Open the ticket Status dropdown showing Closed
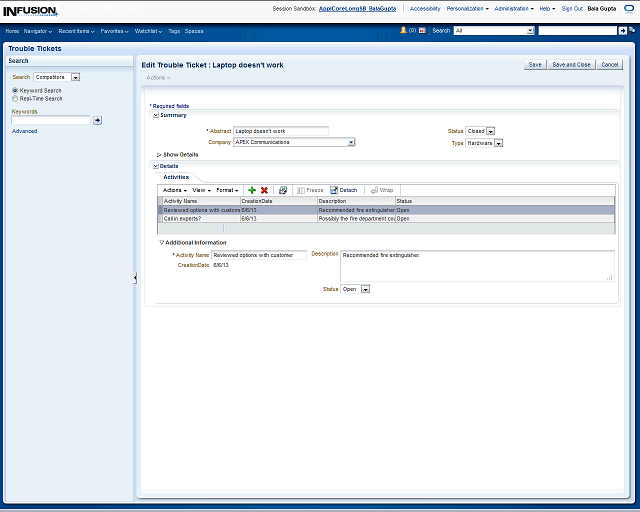The image size is (640, 512). (x=492, y=131)
